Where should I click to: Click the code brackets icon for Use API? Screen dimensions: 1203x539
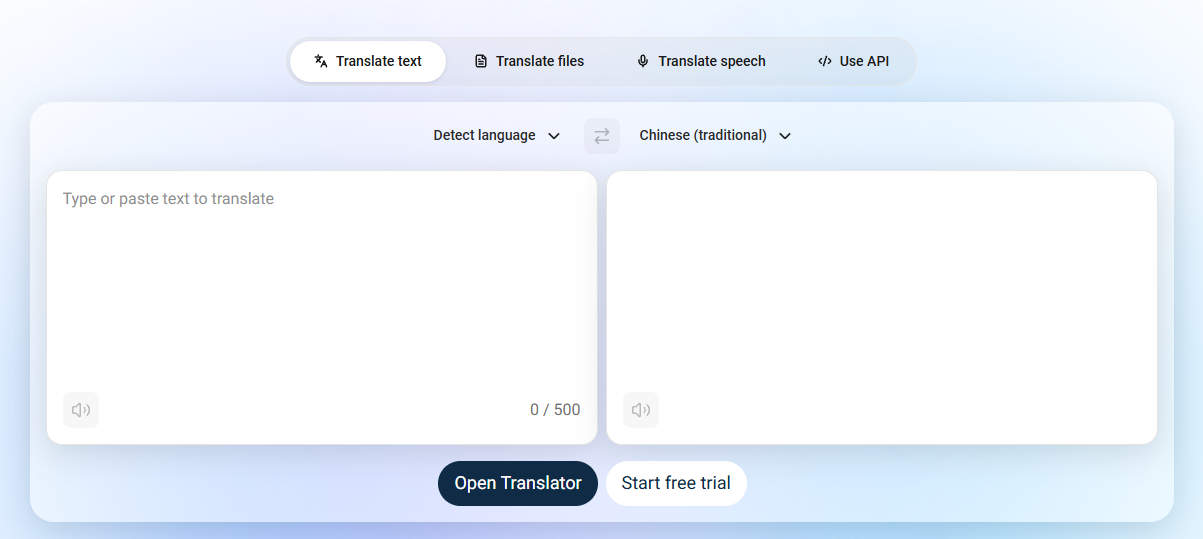pos(825,61)
